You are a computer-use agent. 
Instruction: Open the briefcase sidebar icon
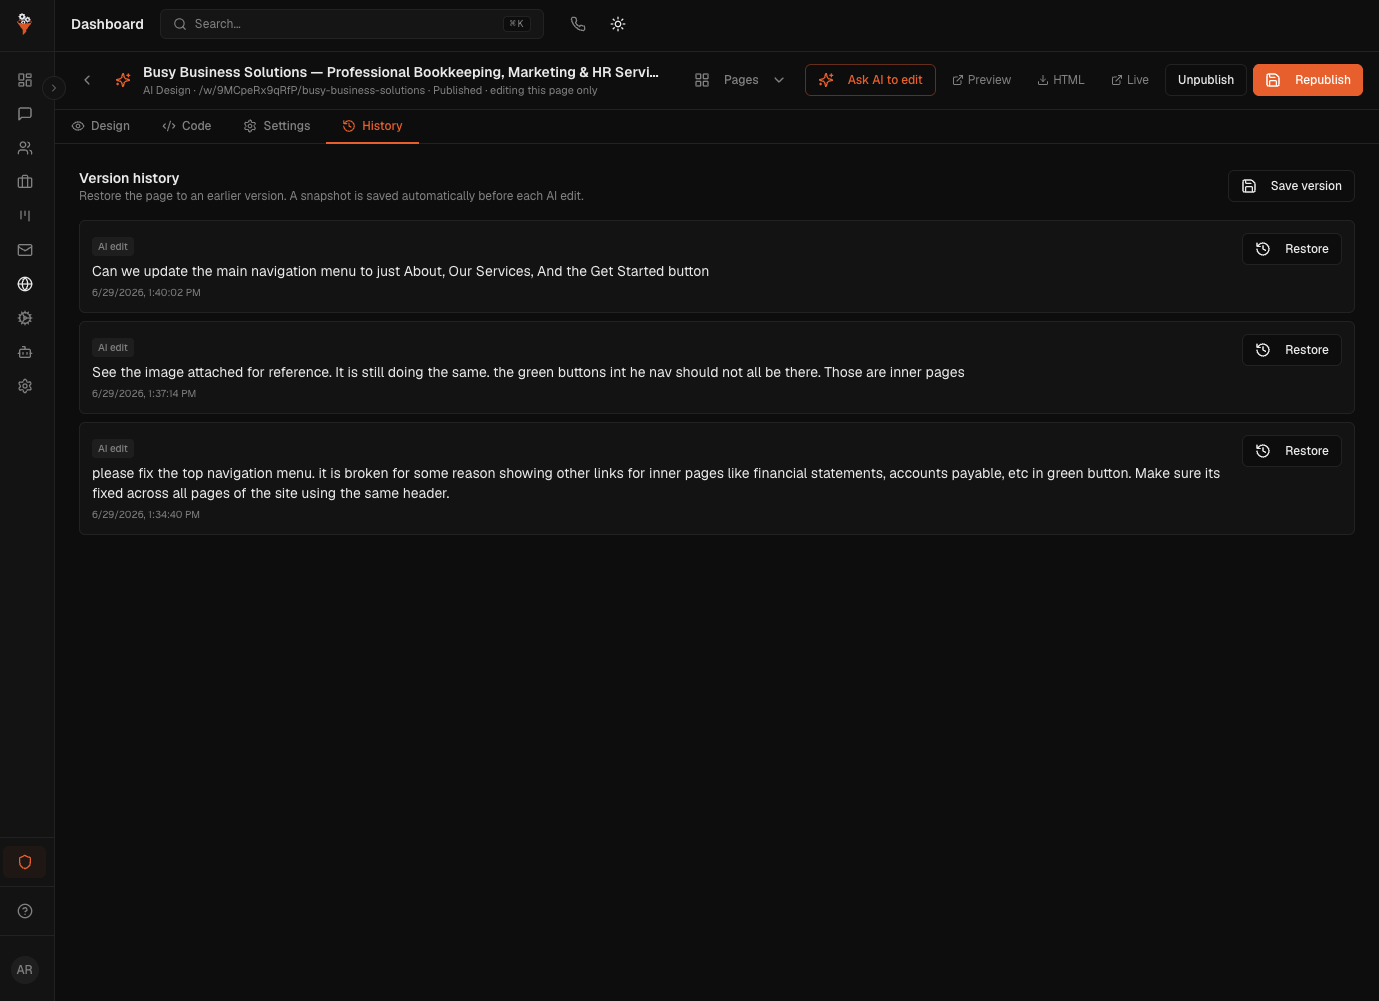click(25, 182)
